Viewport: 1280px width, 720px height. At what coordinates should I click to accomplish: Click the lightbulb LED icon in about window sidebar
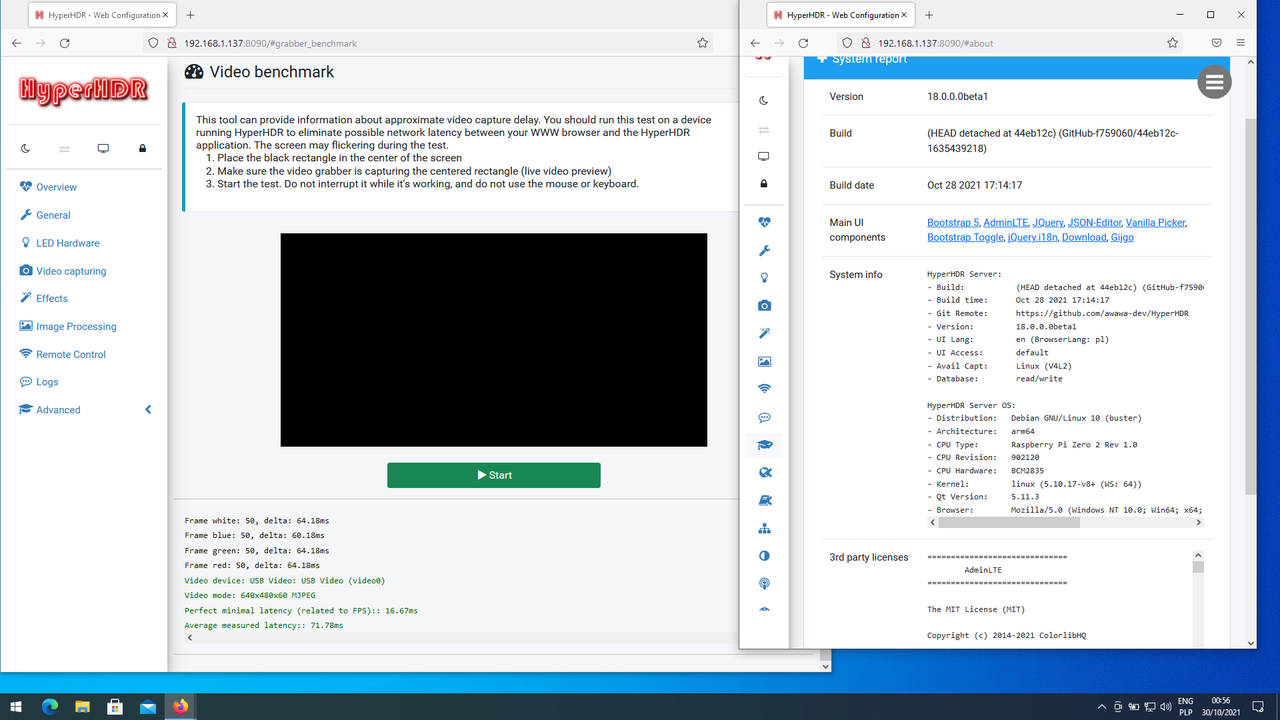tap(764, 278)
